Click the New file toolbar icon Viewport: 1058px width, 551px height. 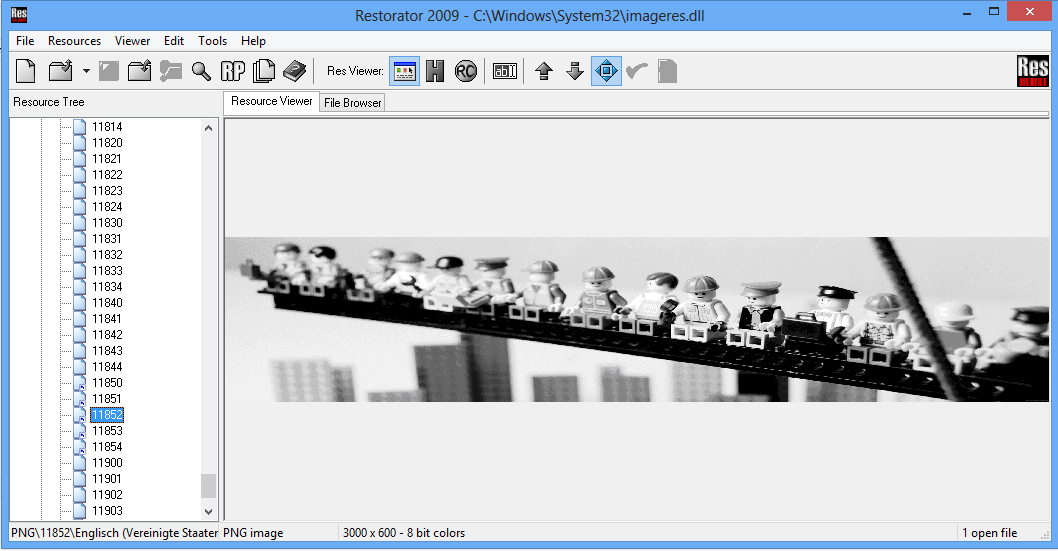(x=26, y=71)
